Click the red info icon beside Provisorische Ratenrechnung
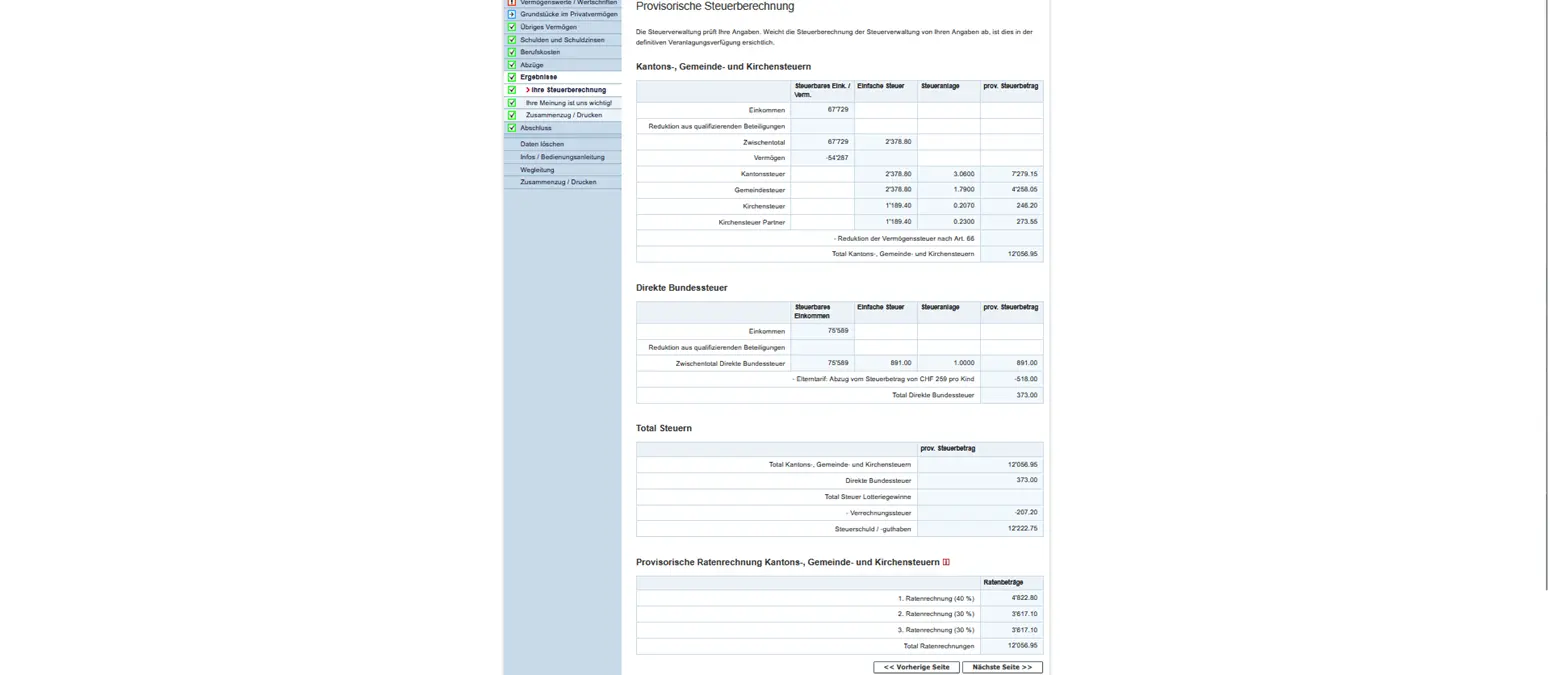The height and width of the screenshot is (675, 1550). (946, 562)
